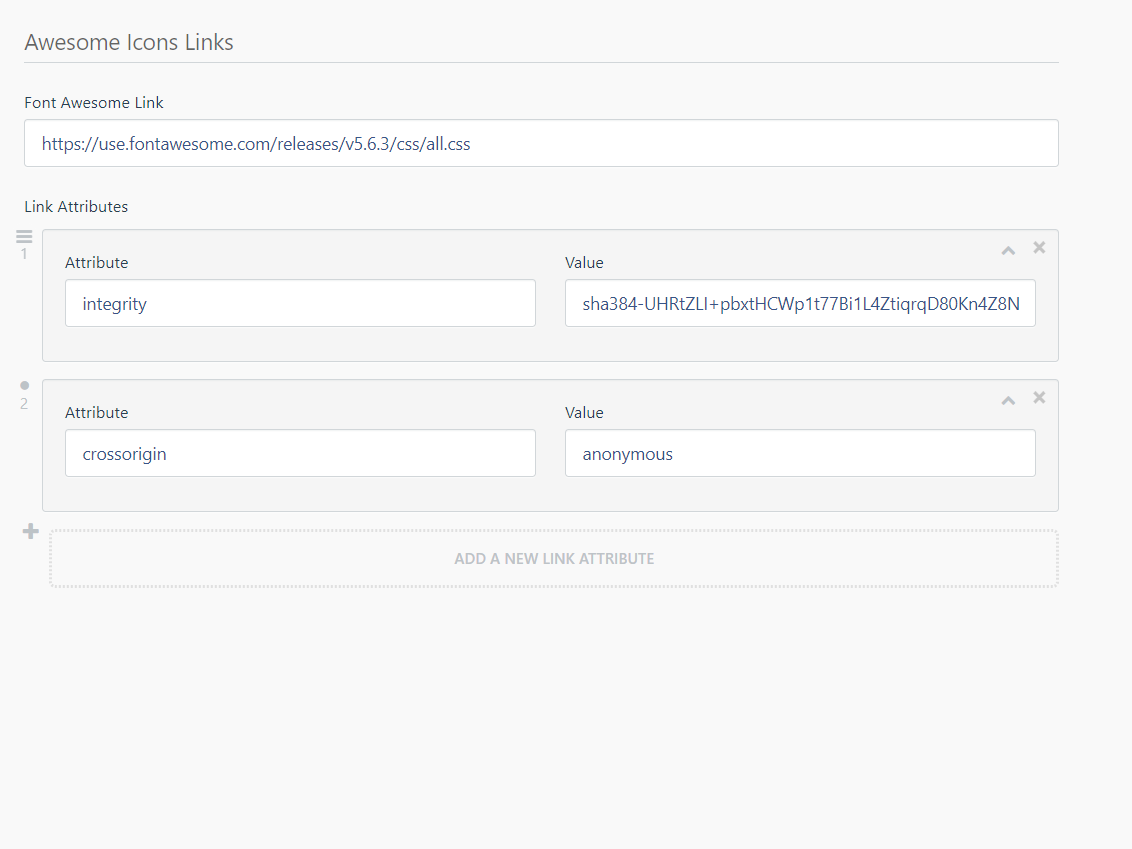Click Add a New Link Attribute button

[x=554, y=559]
